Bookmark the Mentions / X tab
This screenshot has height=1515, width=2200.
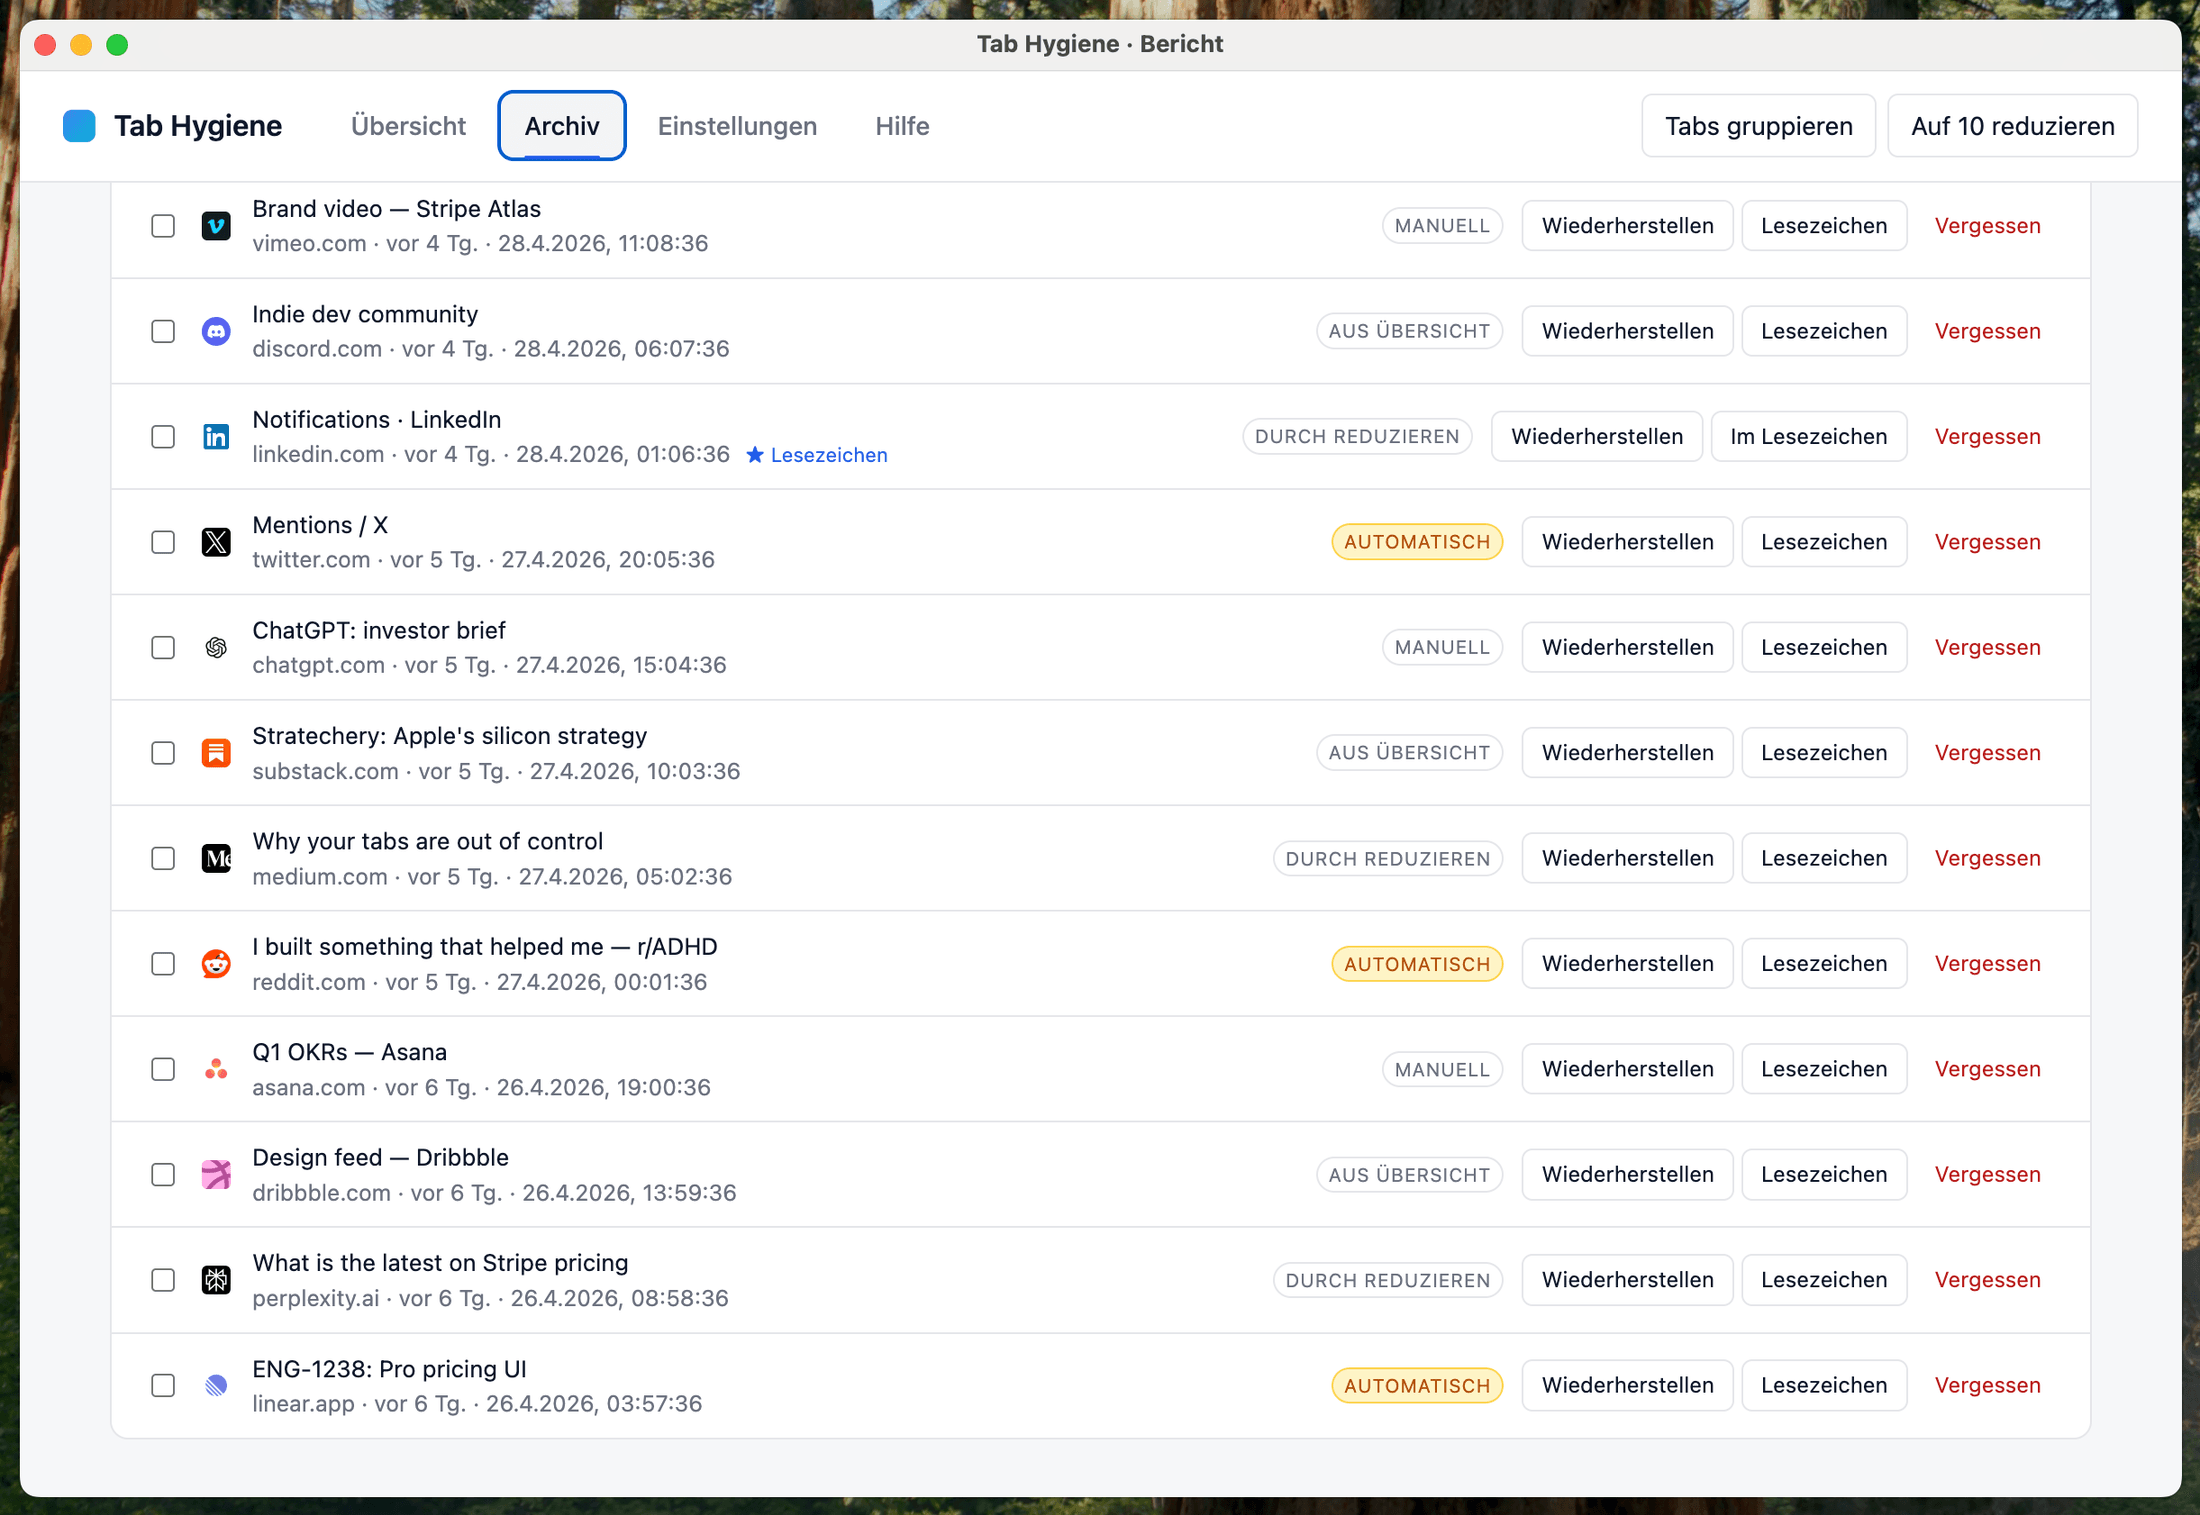[1824, 542]
